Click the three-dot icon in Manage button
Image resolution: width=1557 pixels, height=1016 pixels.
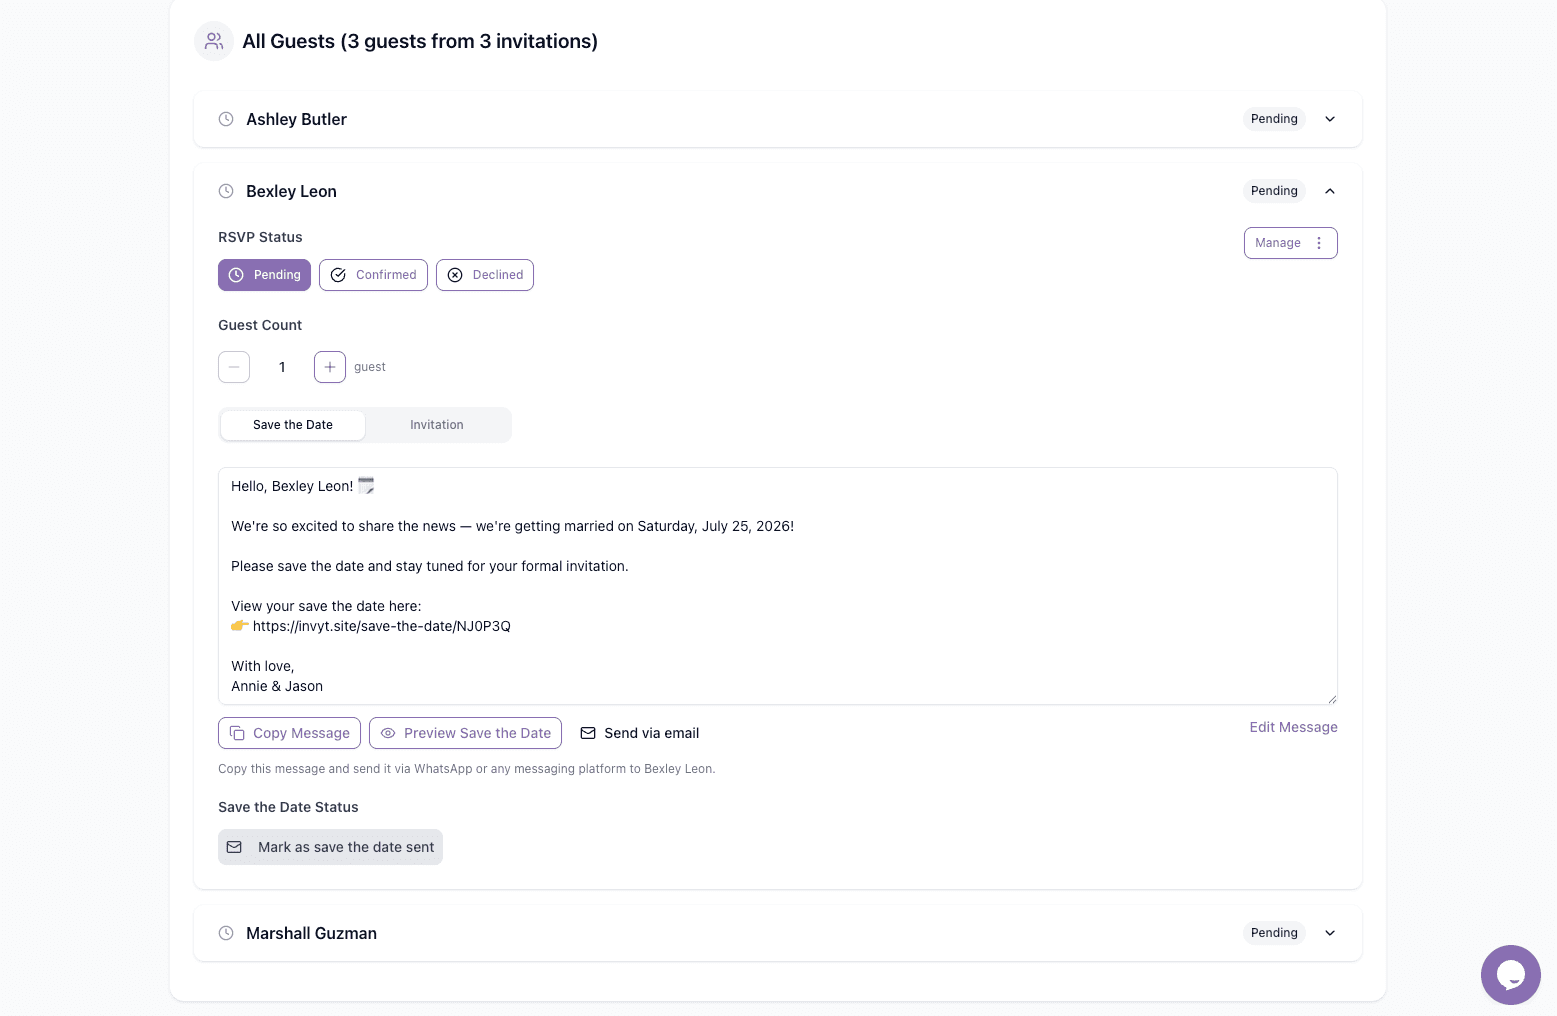[x=1319, y=243]
